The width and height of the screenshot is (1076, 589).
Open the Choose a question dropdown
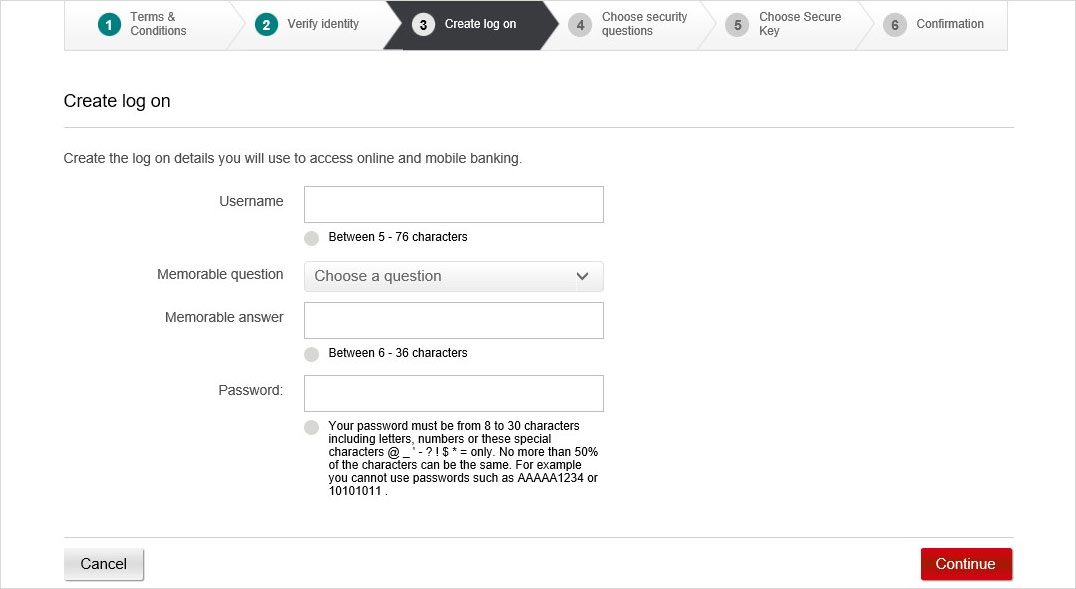click(x=454, y=277)
